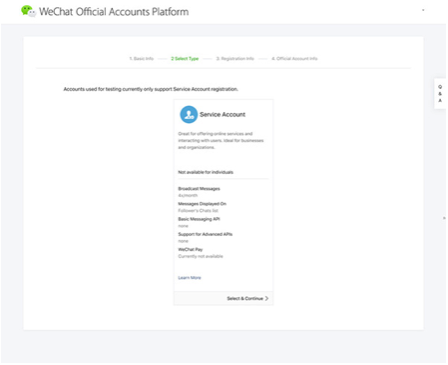This screenshot has width=448, height=365.
Task: Open the small dropdown at top-right corner
Action: coord(423,10)
